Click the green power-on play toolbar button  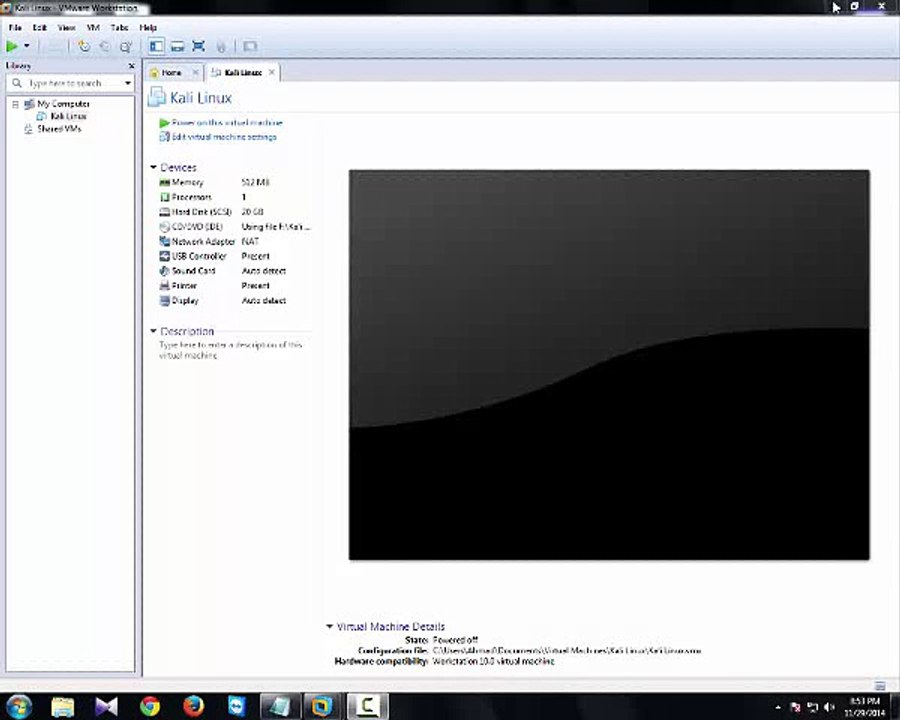tap(11, 47)
